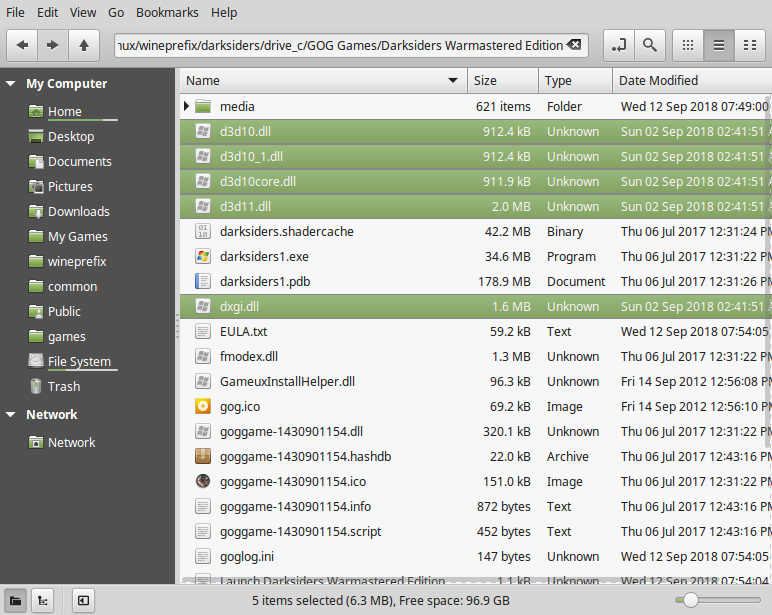Screen dimensions: 772x615
Task: Open the file search tool
Action: [x=650, y=46]
